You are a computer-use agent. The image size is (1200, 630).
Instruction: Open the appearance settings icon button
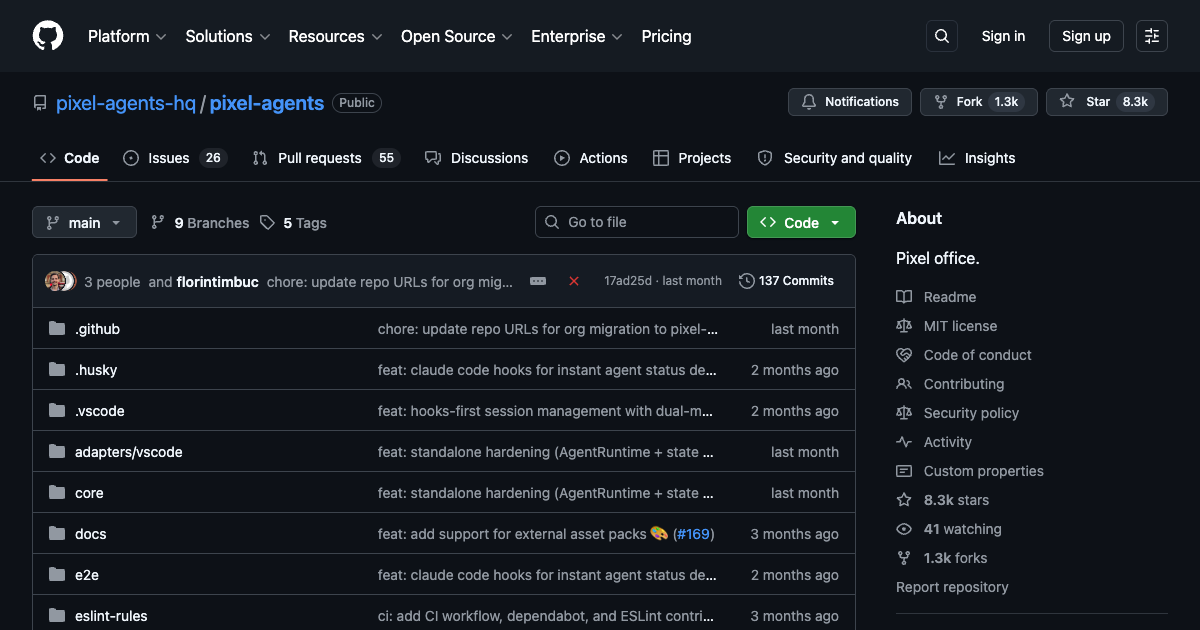click(x=1152, y=36)
